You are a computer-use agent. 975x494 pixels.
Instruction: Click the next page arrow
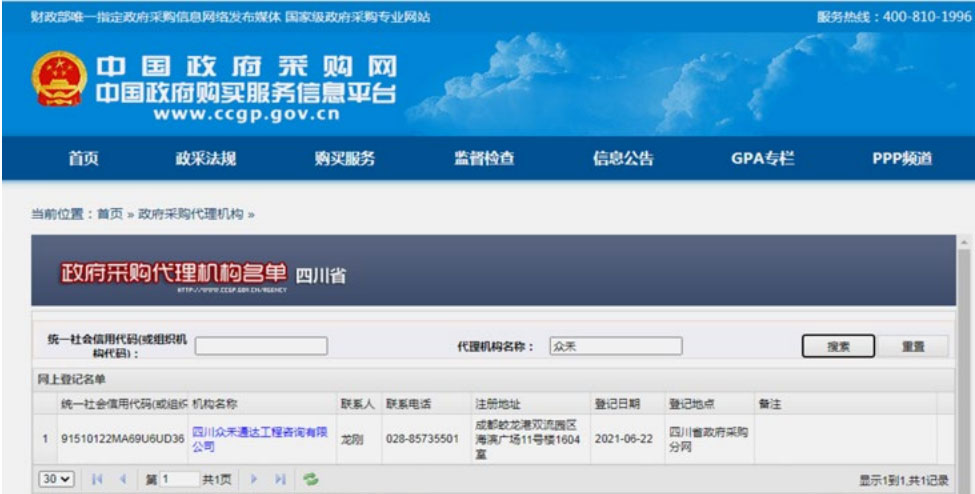[256, 480]
